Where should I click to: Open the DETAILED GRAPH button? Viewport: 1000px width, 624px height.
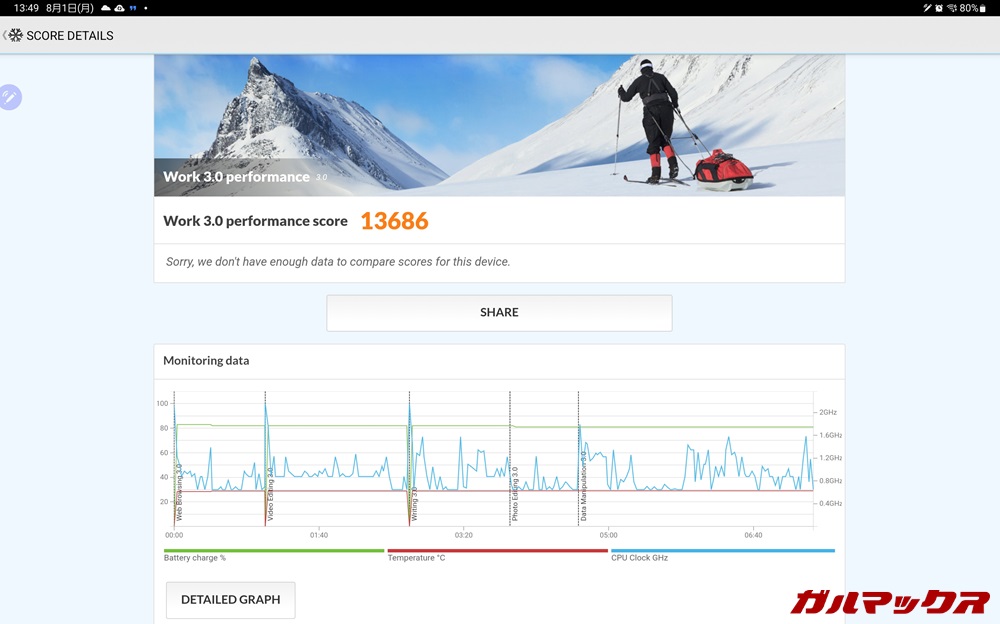pos(230,600)
